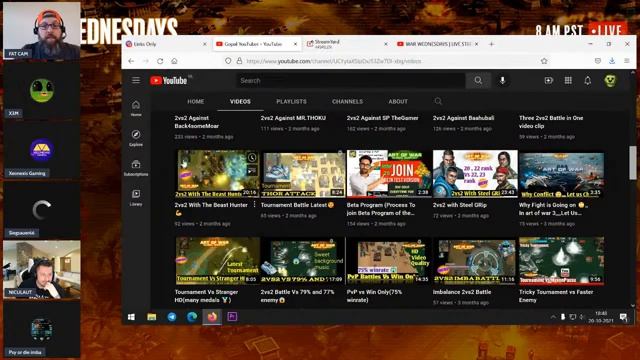The image size is (640, 360).
Task: Open video 2vs2 Against Baahubali
Action: click(463, 118)
